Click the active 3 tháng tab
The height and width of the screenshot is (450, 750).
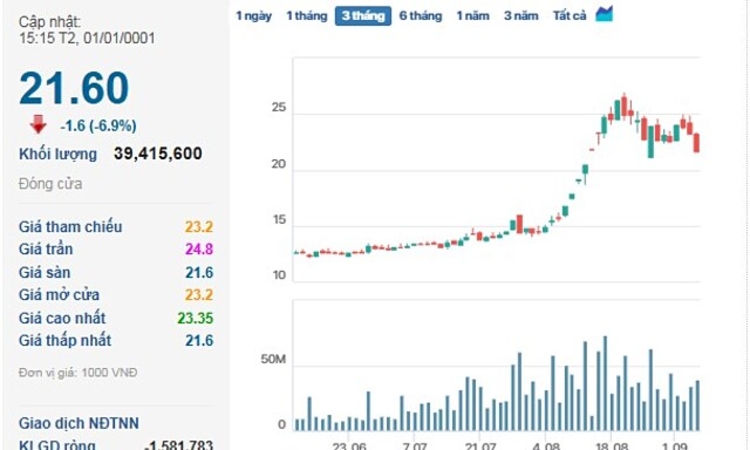pos(363,16)
